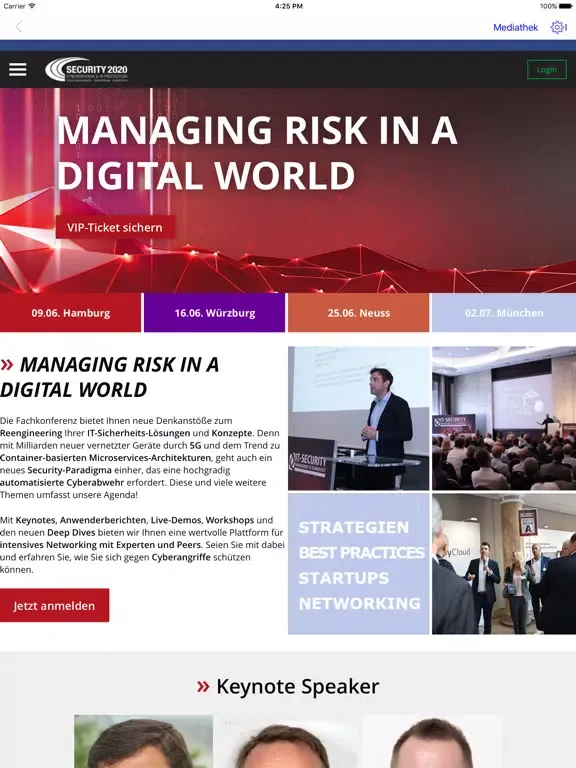
Task: Click the Keynote Speaker heading
Action: pos(298,686)
